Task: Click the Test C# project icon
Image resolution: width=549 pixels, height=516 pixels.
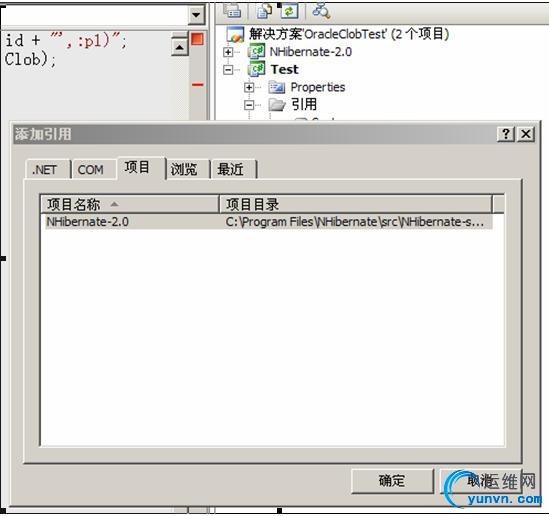Action: [256, 69]
